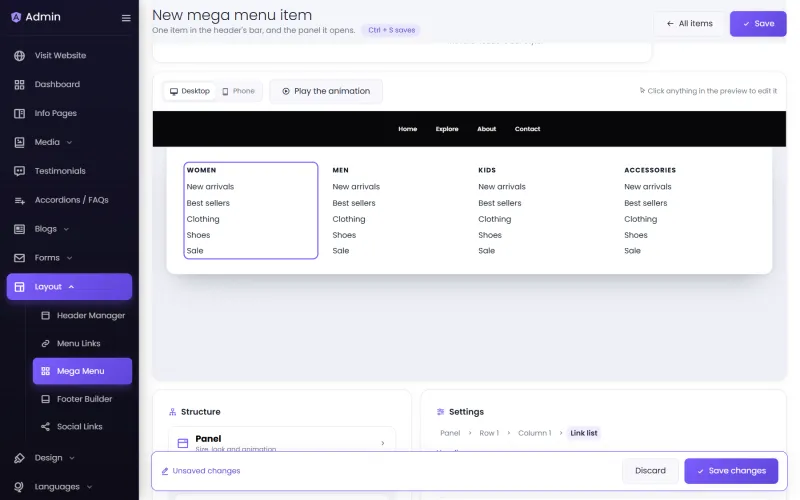Click the Menu Links chain icon
This screenshot has height=500, width=800.
click(x=45, y=343)
